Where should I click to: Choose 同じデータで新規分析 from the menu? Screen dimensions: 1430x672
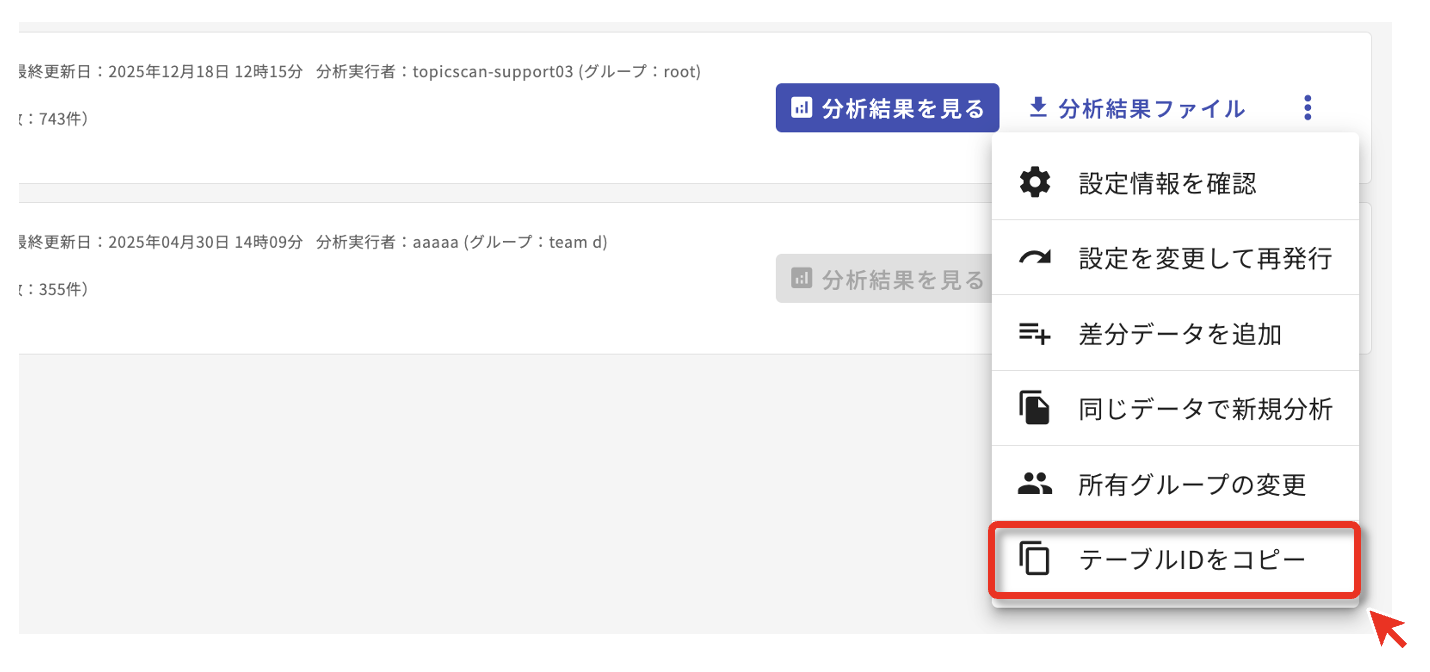1205,408
